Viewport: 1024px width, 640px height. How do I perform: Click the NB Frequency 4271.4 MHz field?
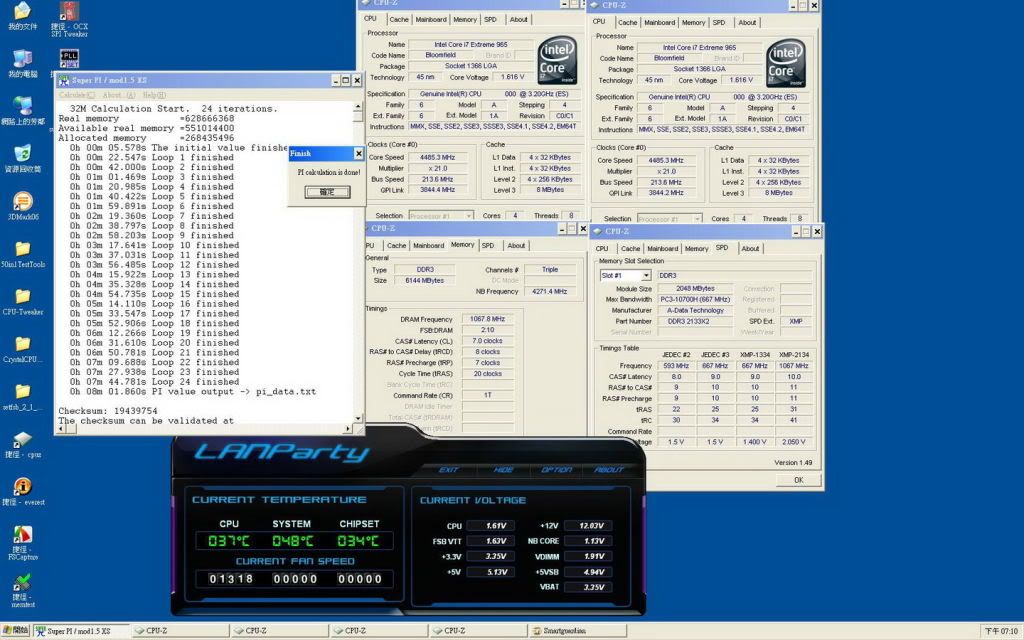pyautogui.click(x=550, y=291)
